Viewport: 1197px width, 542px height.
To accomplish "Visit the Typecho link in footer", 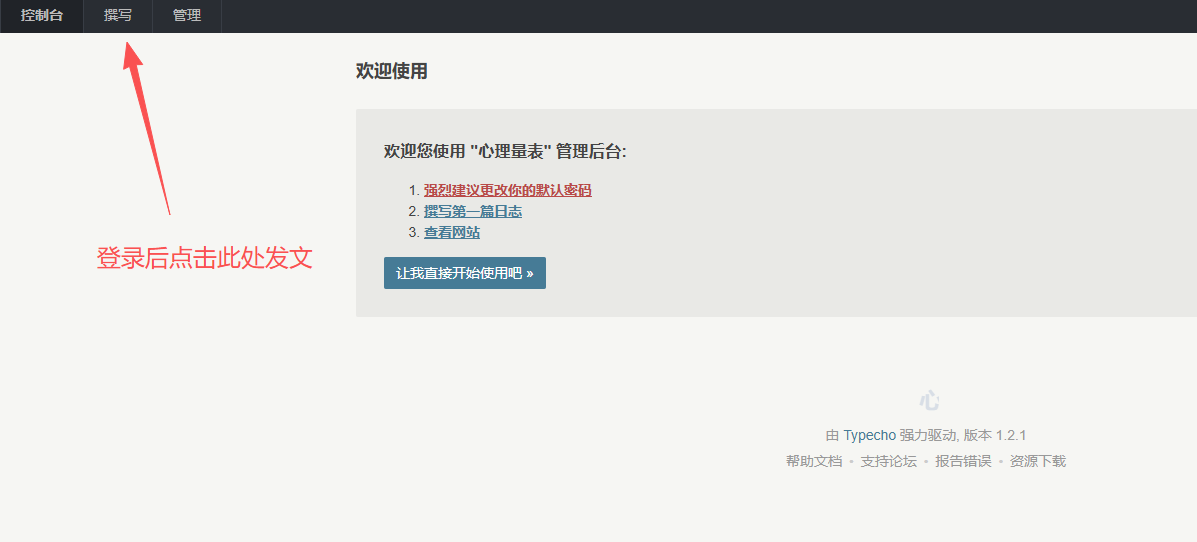I will (x=869, y=435).
